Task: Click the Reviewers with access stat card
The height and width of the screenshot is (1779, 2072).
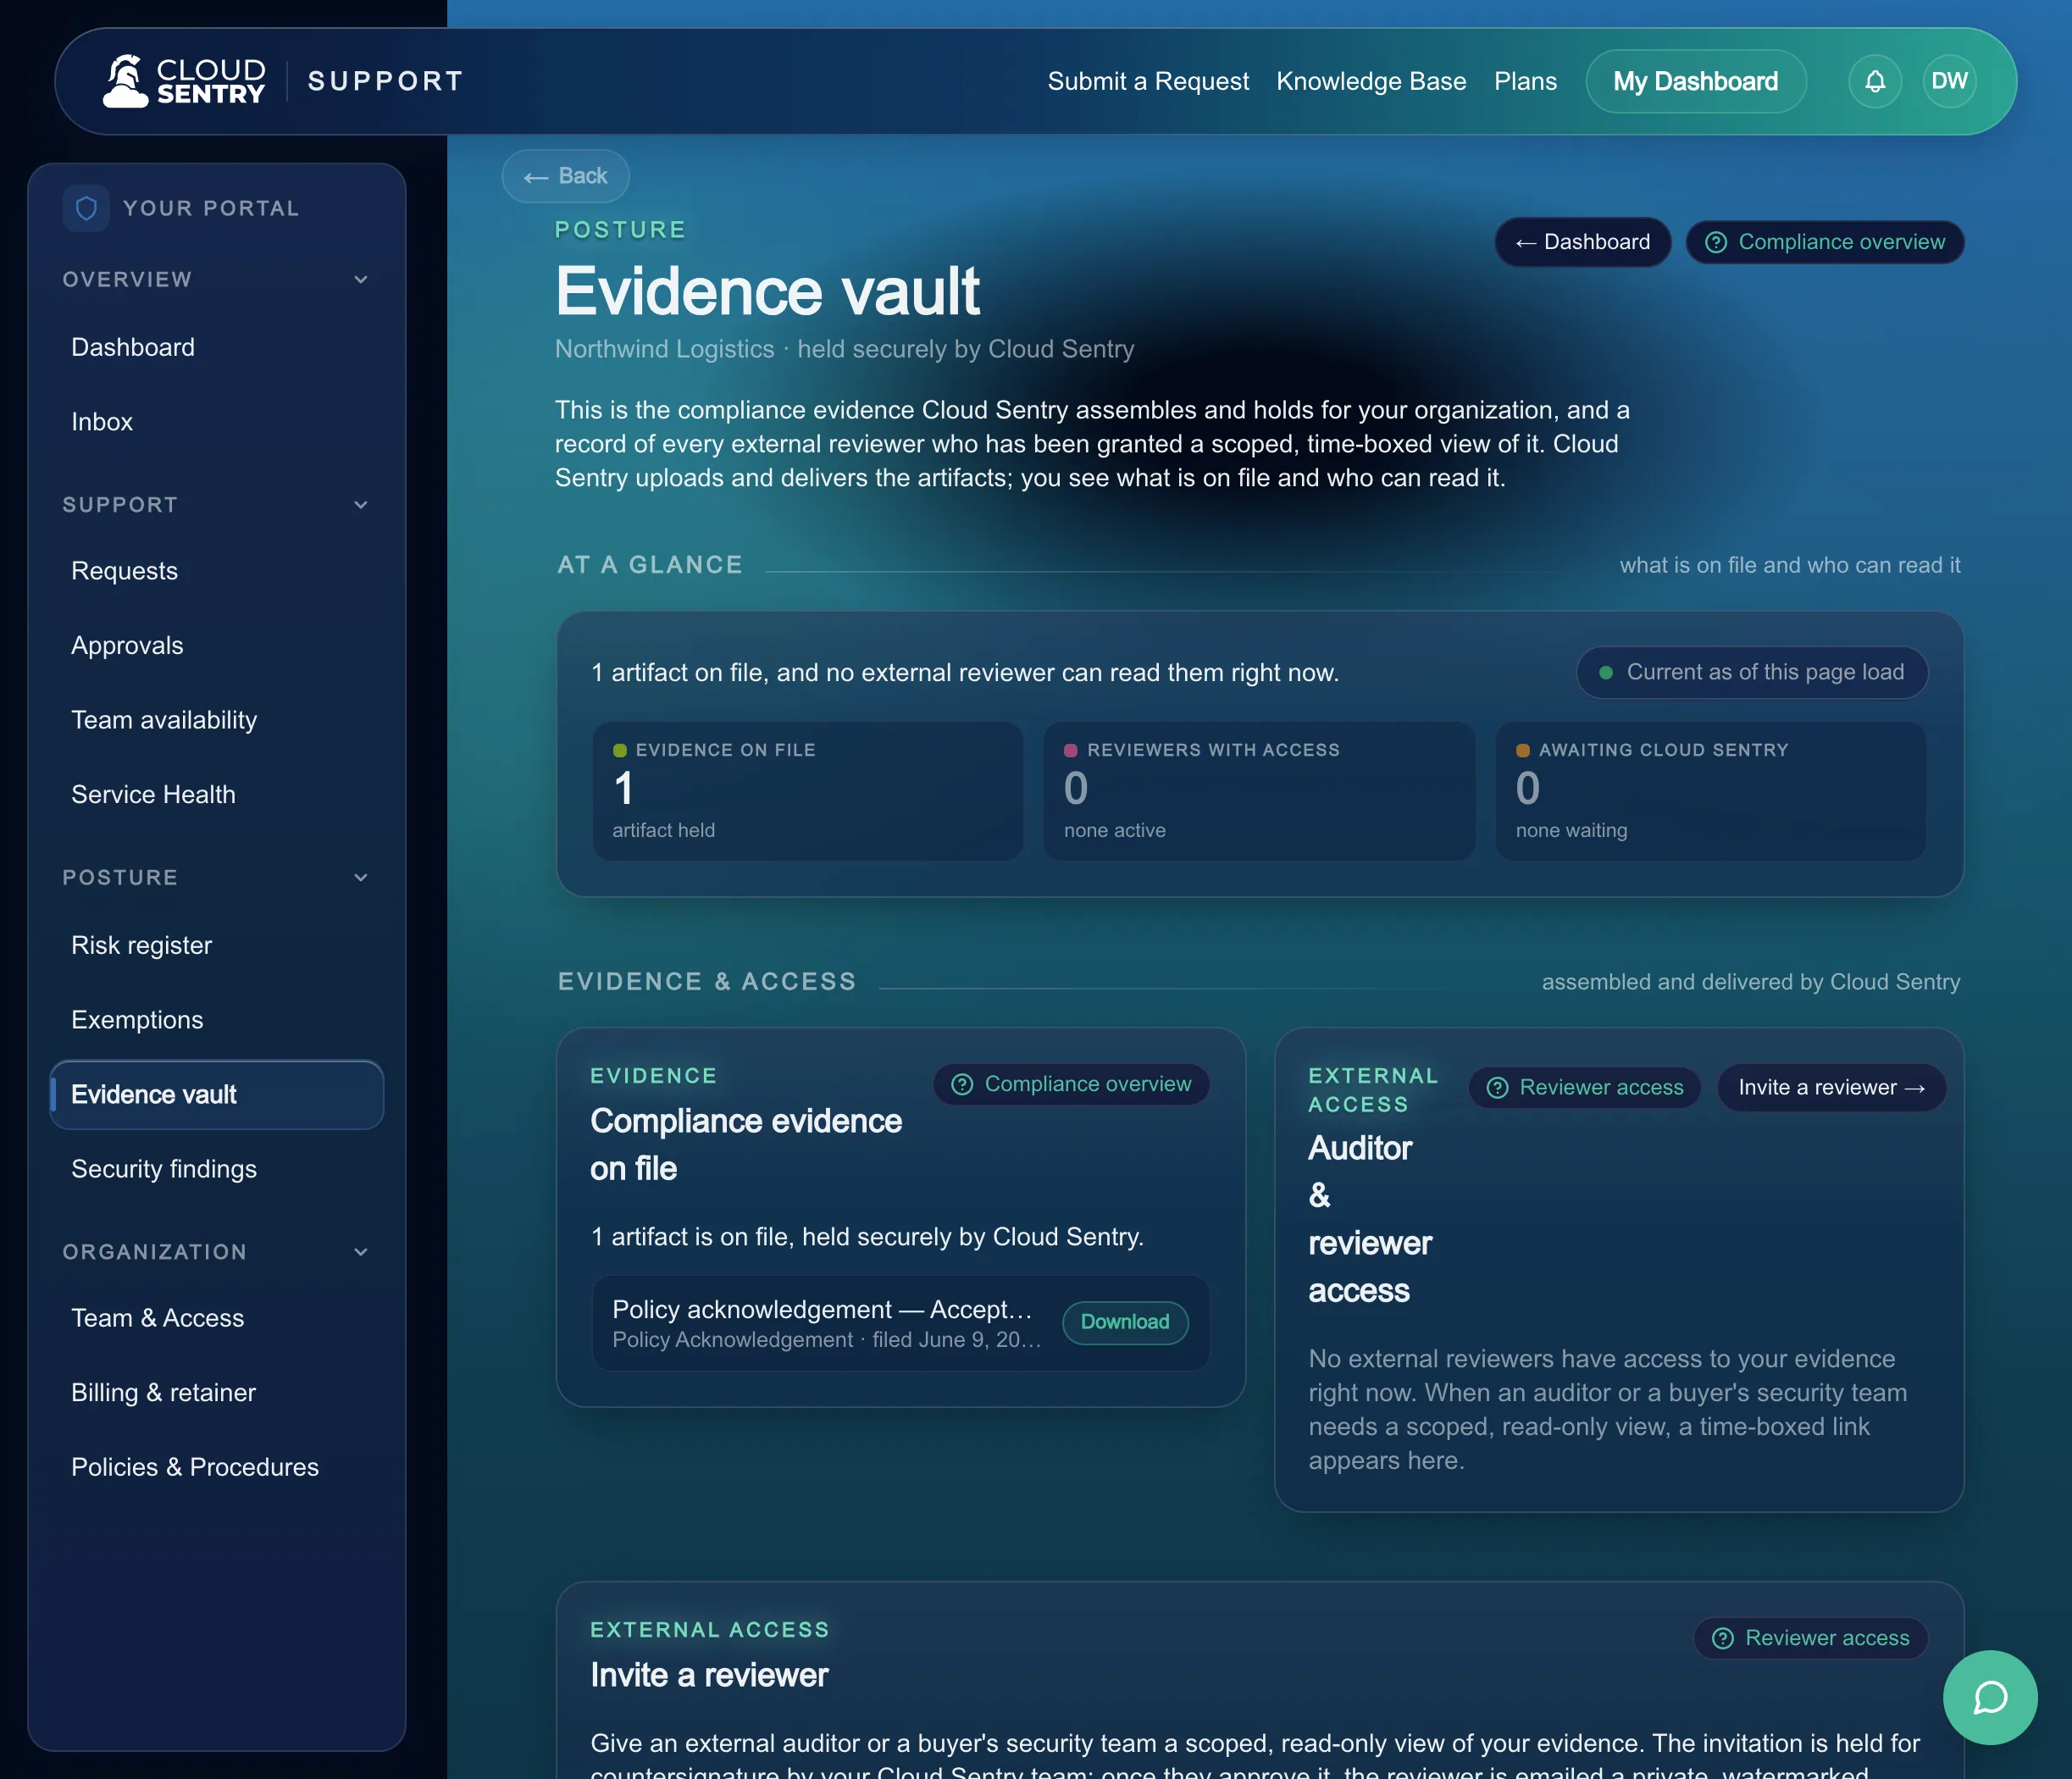Action: pyautogui.click(x=1259, y=790)
